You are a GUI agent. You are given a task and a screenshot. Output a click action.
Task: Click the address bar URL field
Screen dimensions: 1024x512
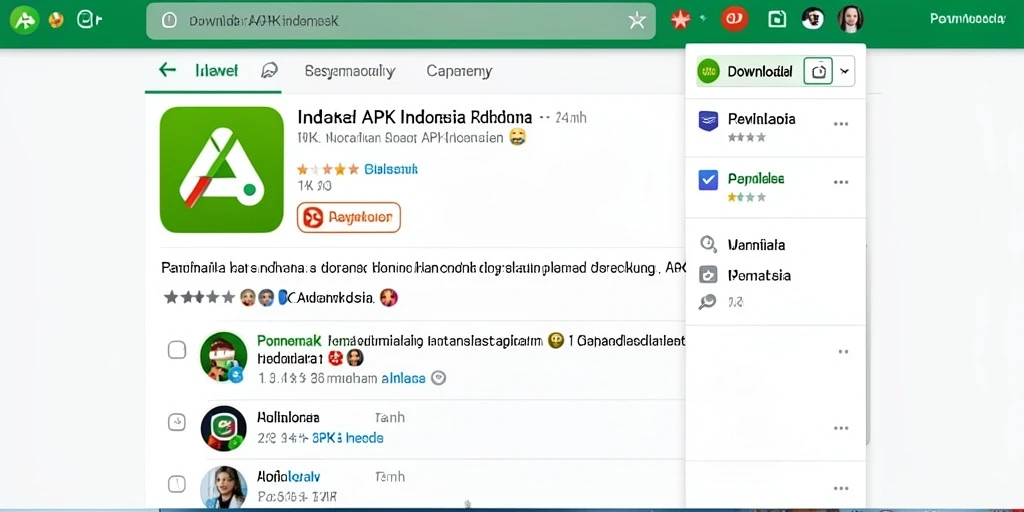click(401, 21)
